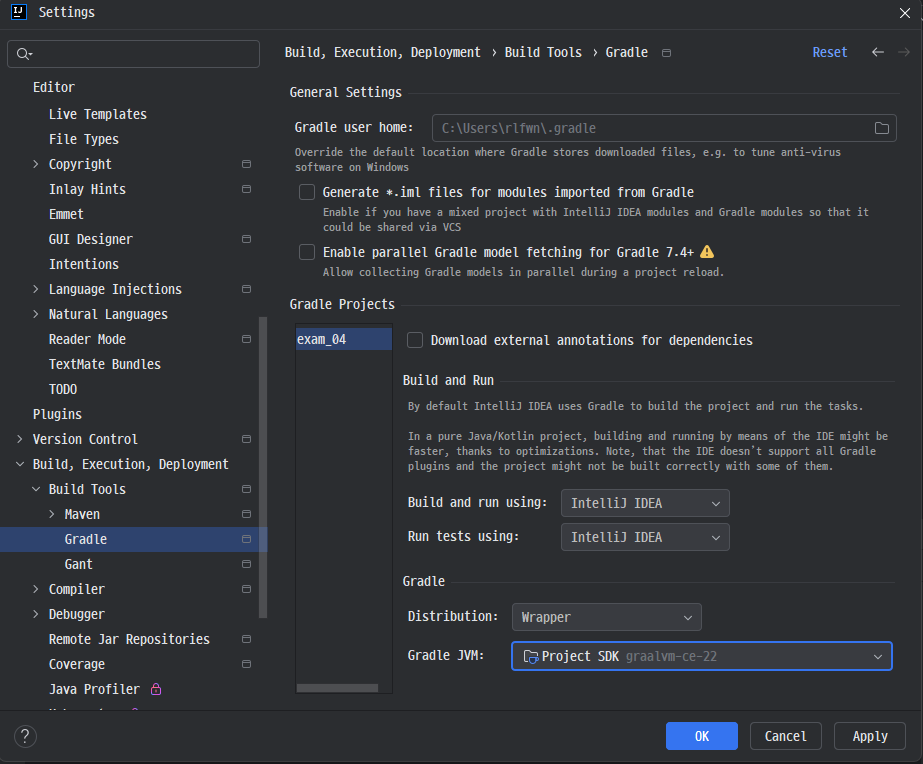Click the search magnifier icon
The height and width of the screenshot is (764, 923).
(x=24, y=54)
